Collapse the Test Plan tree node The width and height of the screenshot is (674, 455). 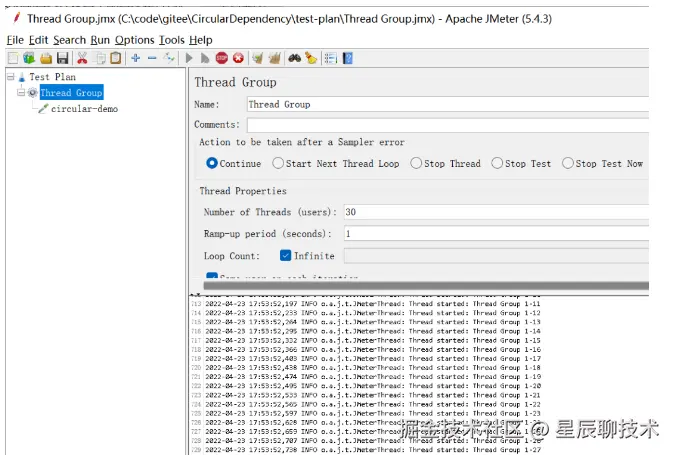(11, 77)
